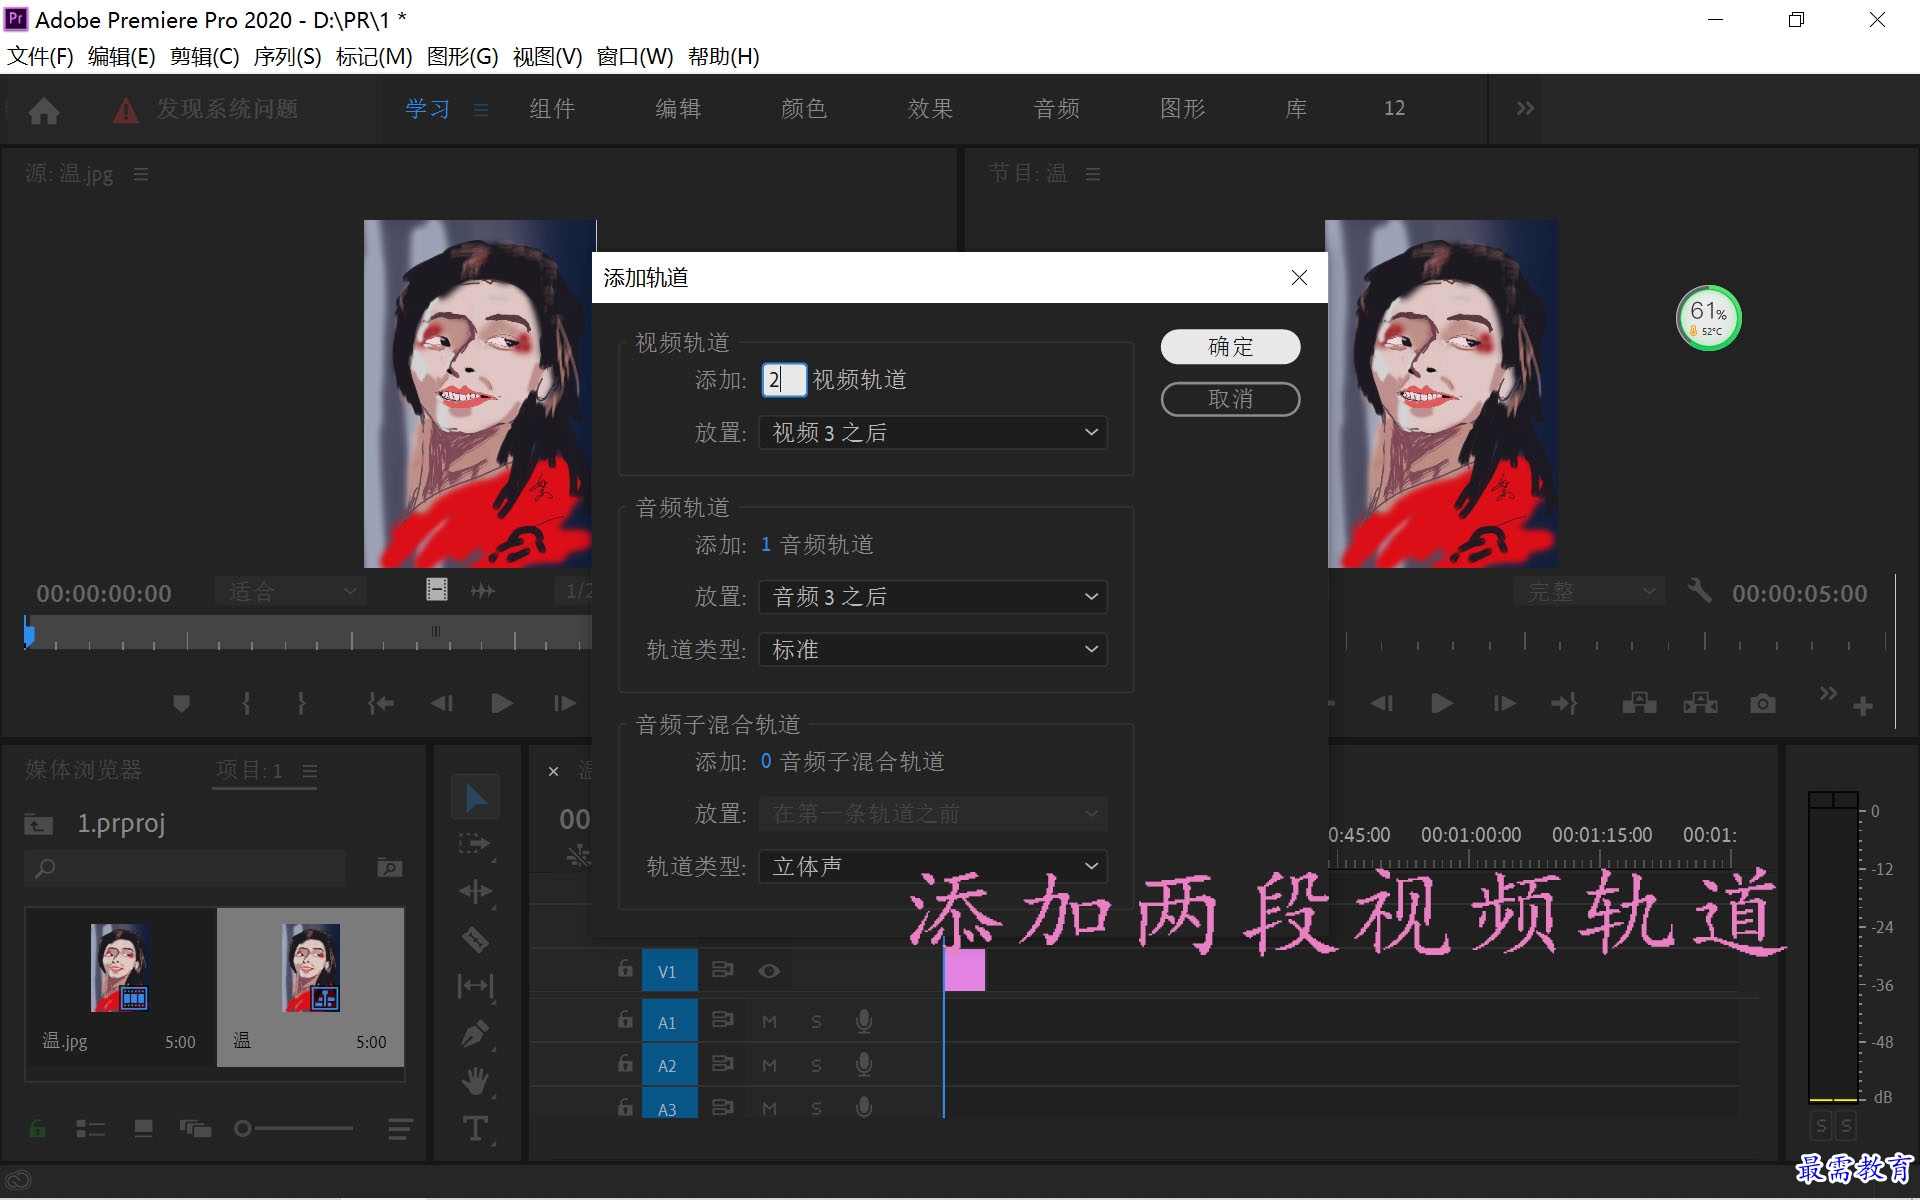1920x1200 pixels.
Task: Open the Source monitor panel menu
Action: pyautogui.click(x=141, y=174)
